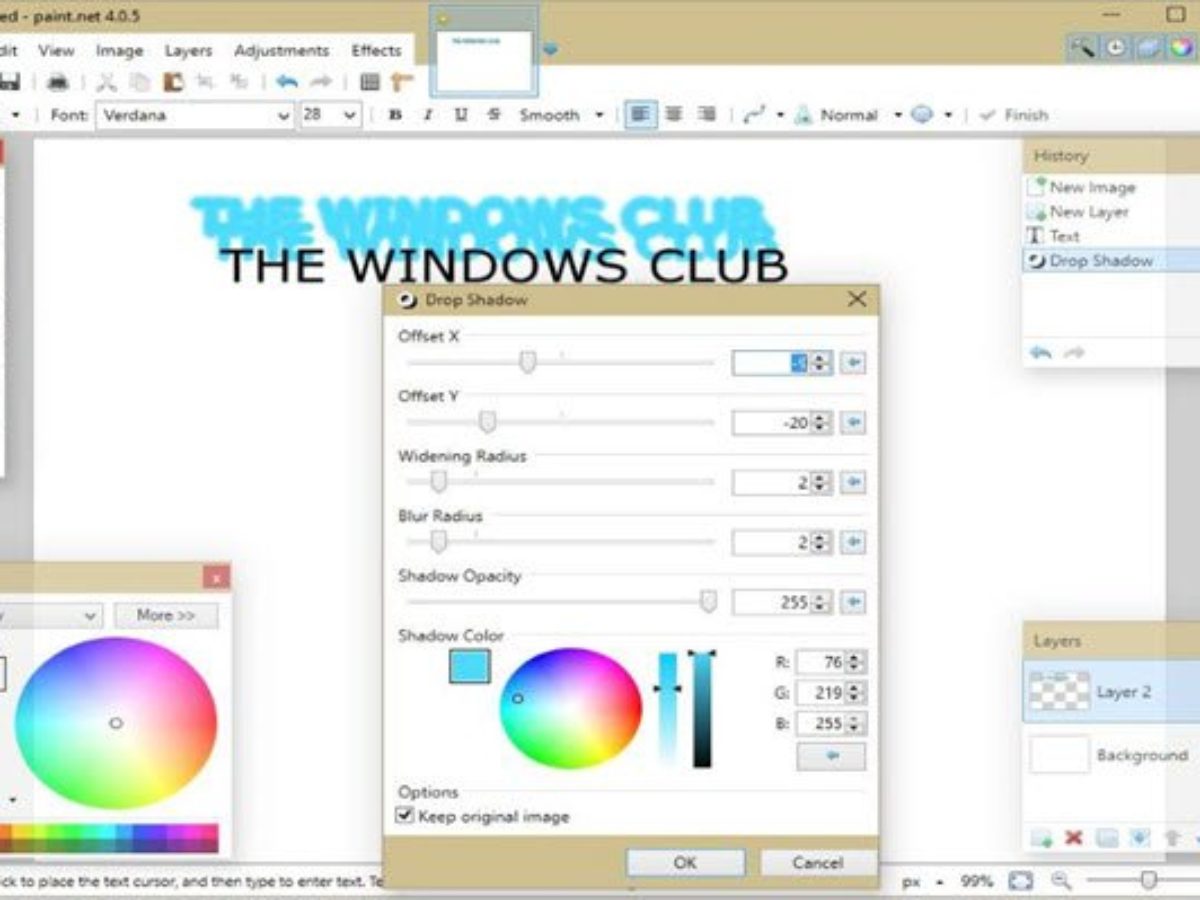The height and width of the screenshot is (900, 1200).
Task: Open the Image menu
Action: coord(120,50)
